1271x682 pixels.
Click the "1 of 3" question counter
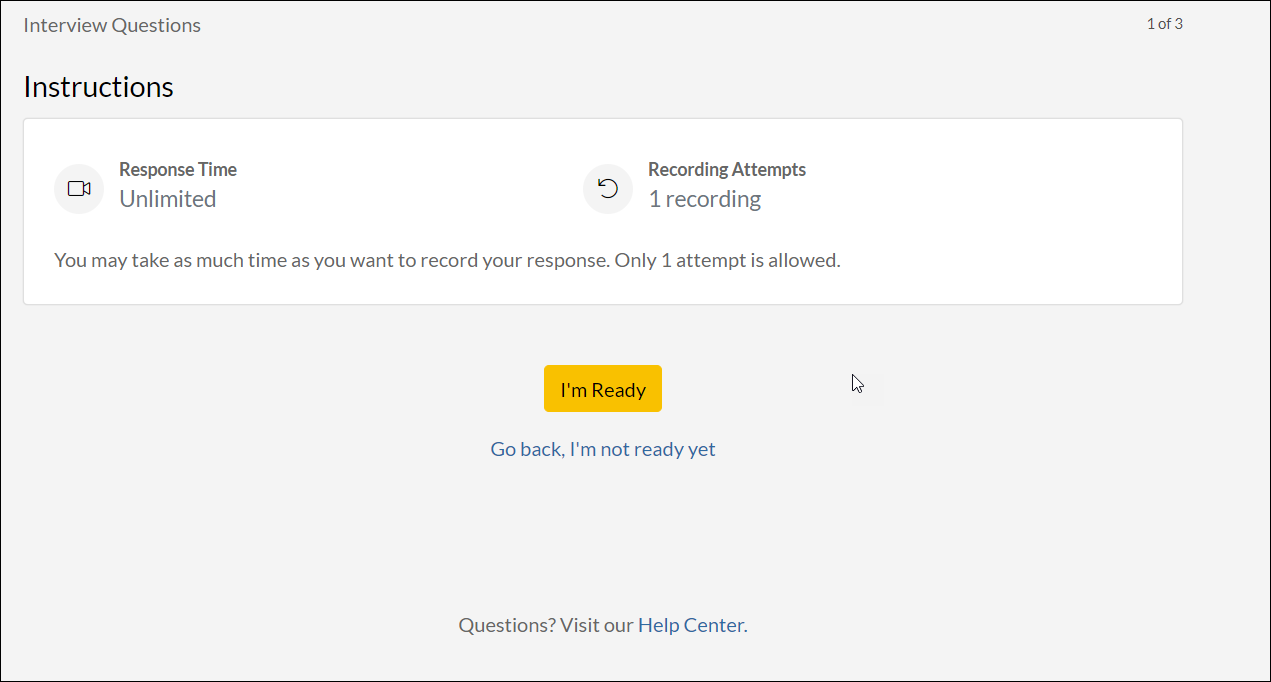click(1164, 24)
